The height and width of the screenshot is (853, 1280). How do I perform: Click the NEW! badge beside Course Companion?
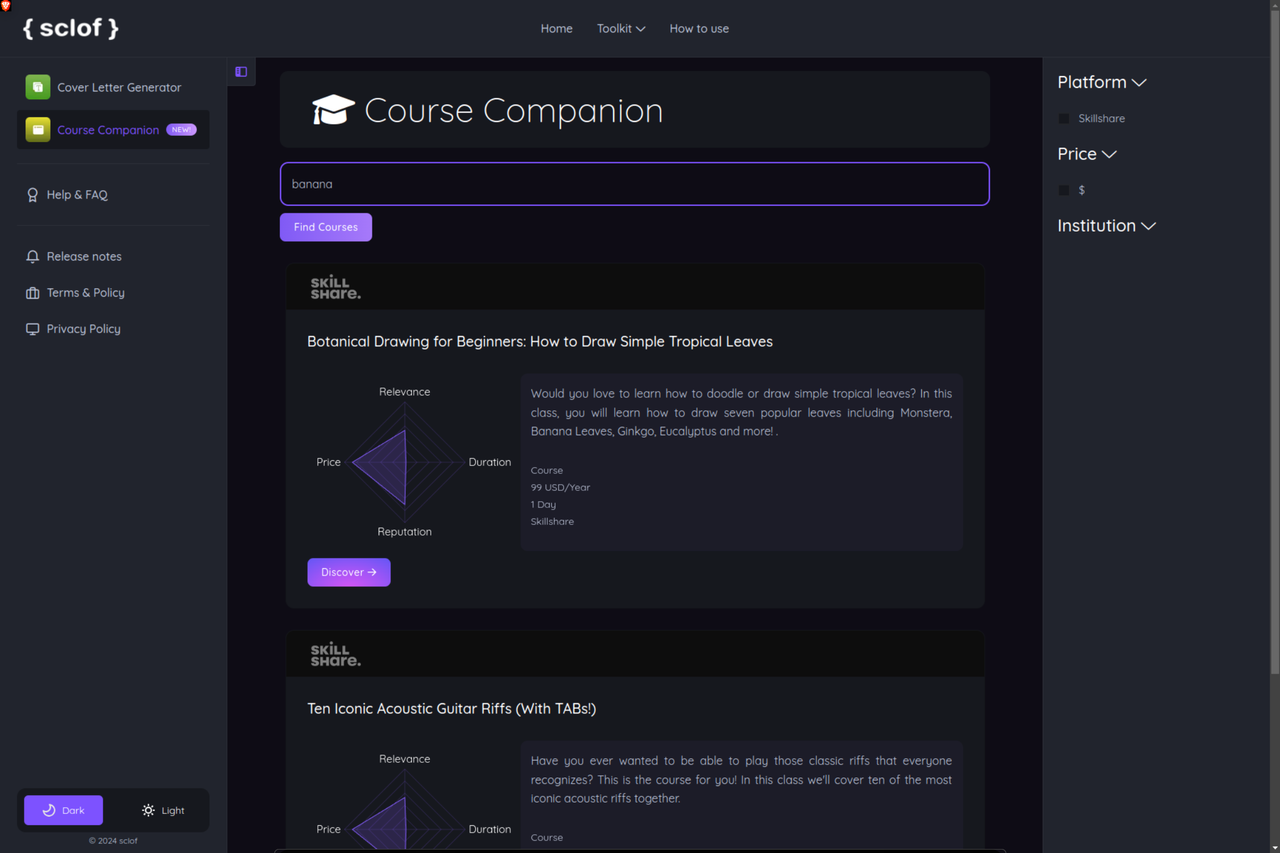(x=181, y=130)
